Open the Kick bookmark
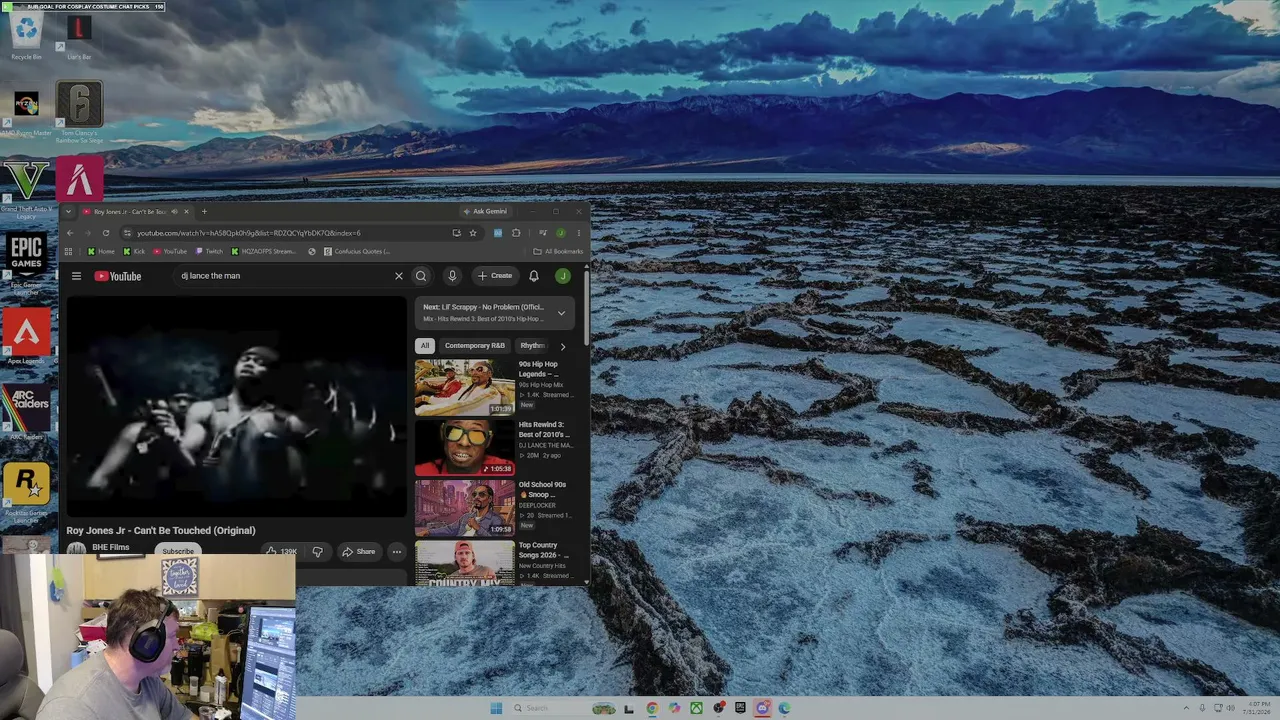1280x720 pixels. 134,252
